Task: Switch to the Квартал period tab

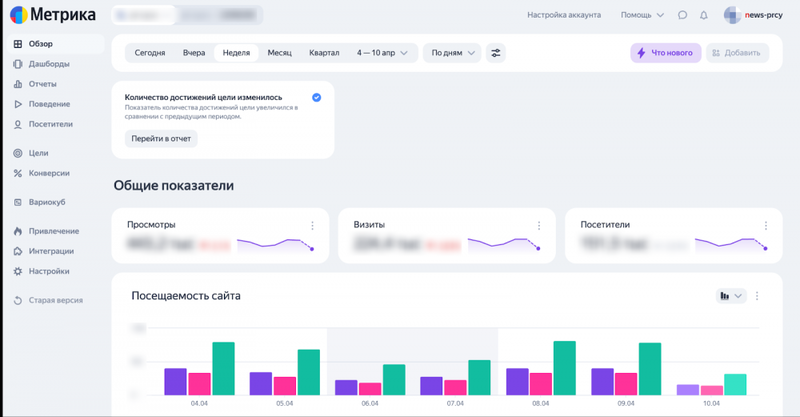Action: [x=324, y=53]
